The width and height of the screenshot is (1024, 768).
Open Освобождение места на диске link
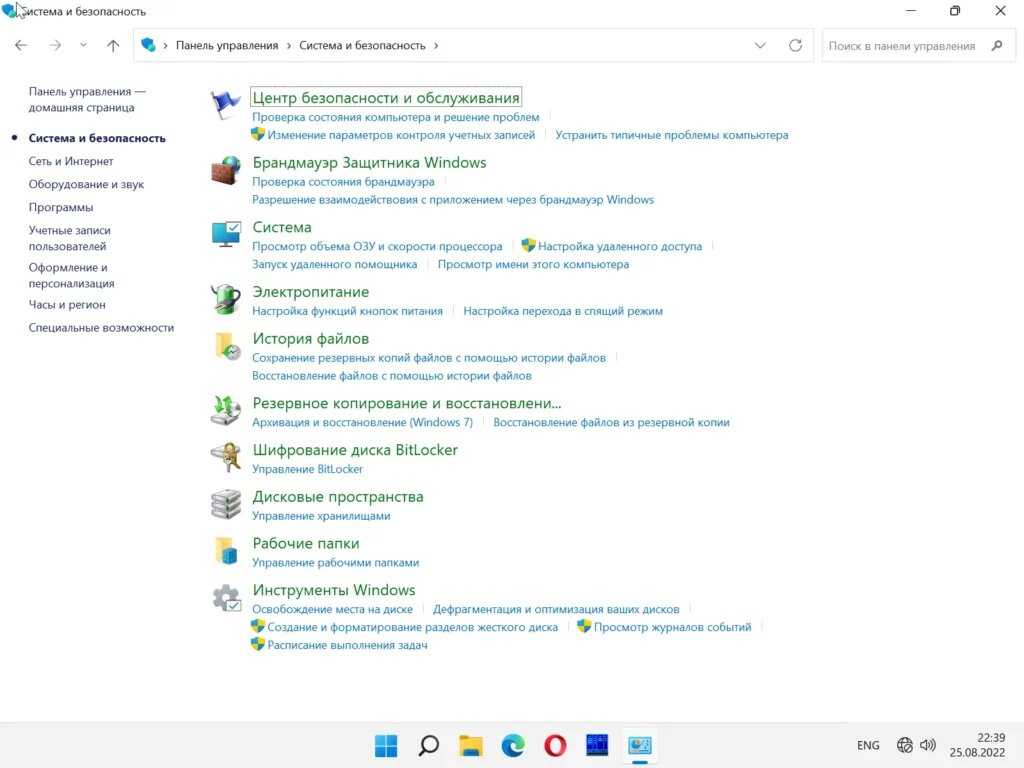point(332,609)
